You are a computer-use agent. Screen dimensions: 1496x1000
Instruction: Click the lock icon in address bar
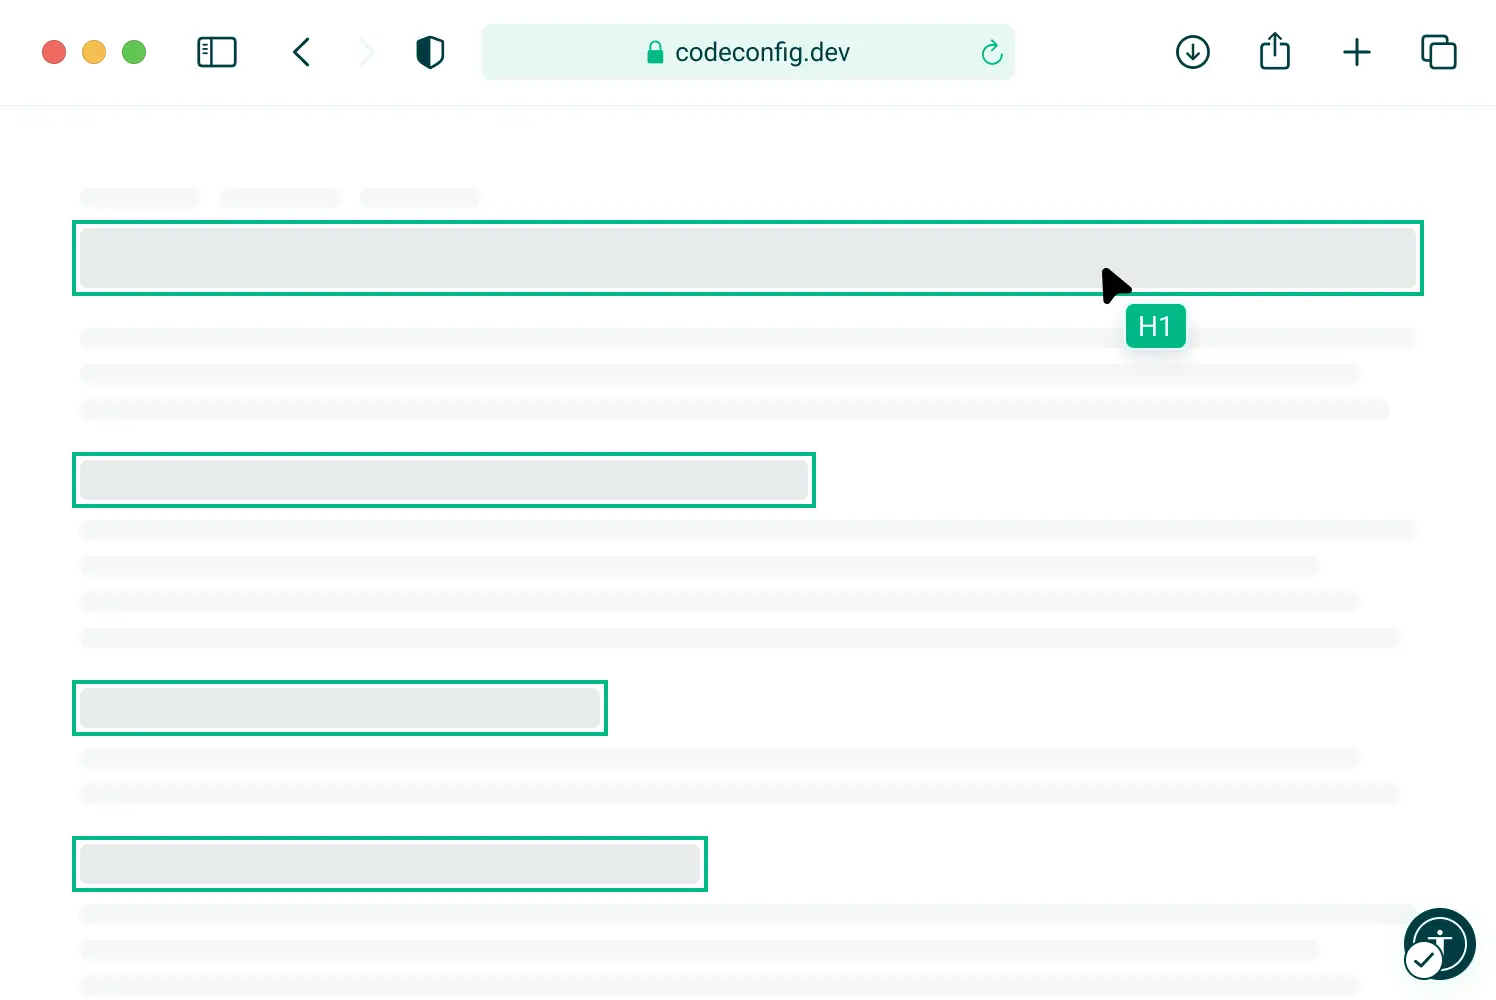[655, 52]
